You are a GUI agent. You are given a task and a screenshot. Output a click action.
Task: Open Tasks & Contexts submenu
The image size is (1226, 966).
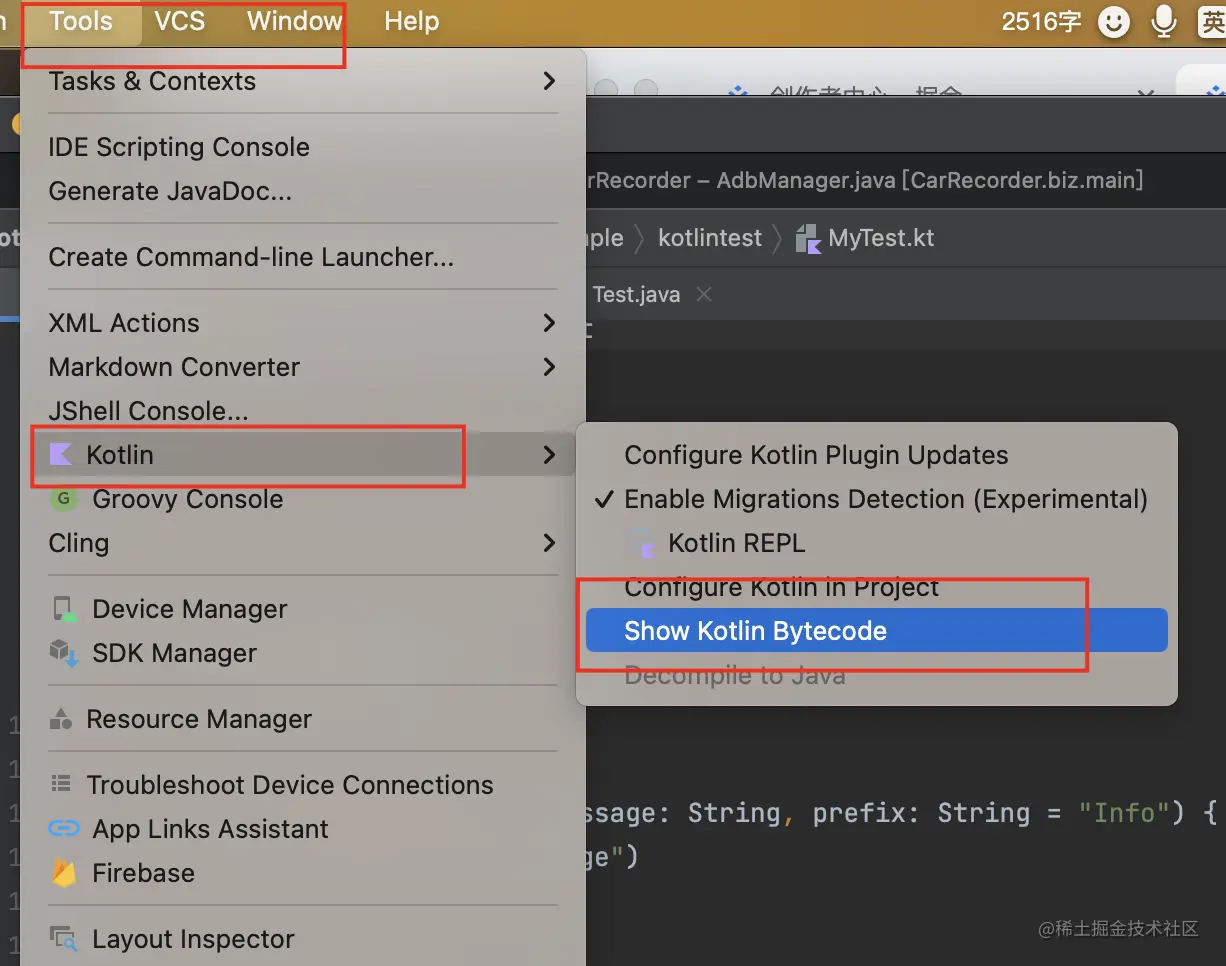click(x=303, y=81)
